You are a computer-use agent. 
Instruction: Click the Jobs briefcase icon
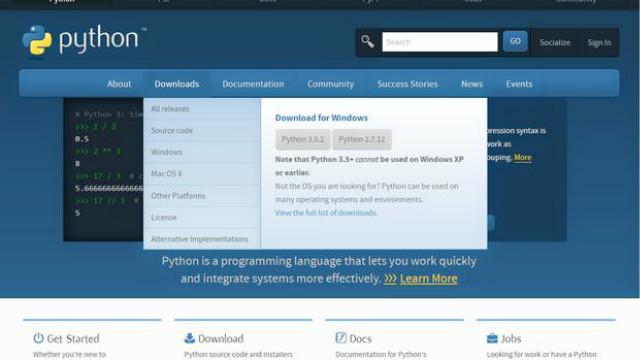click(x=492, y=338)
